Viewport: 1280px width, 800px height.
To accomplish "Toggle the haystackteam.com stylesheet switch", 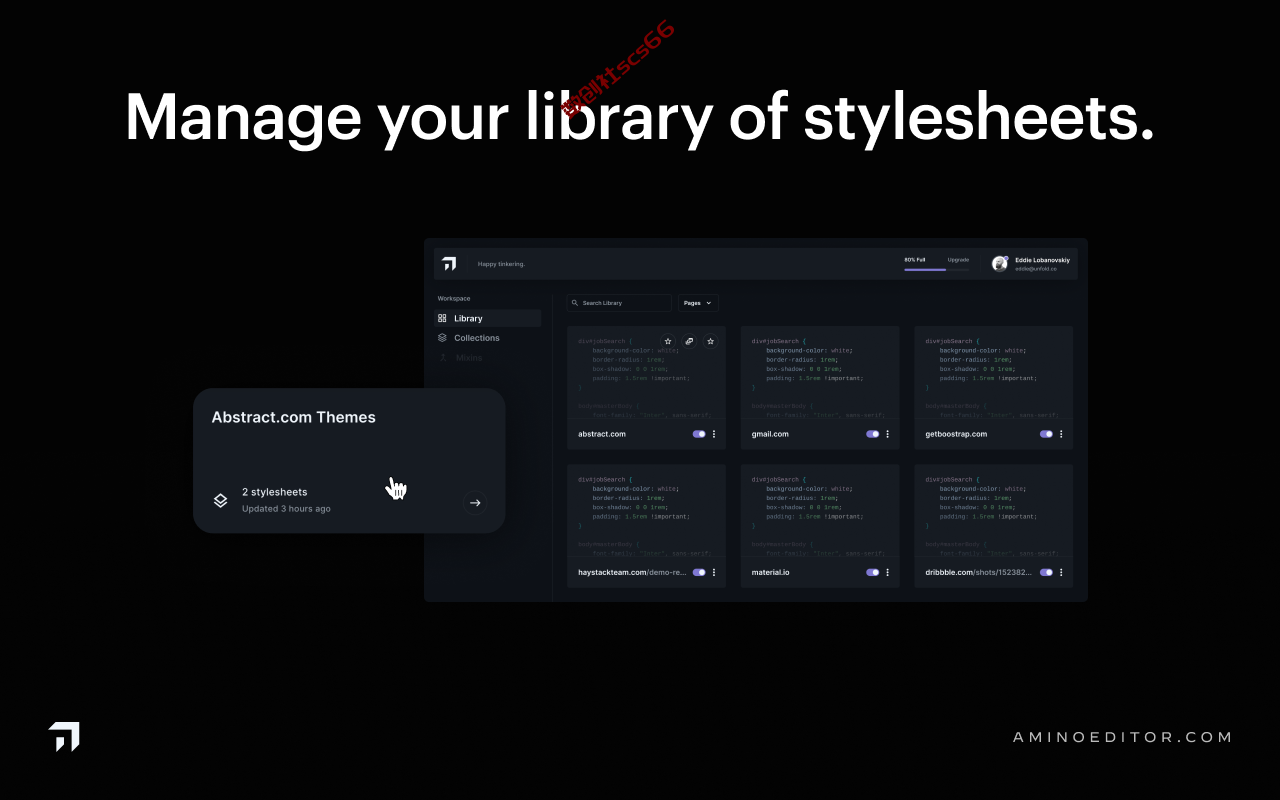I will (699, 572).
